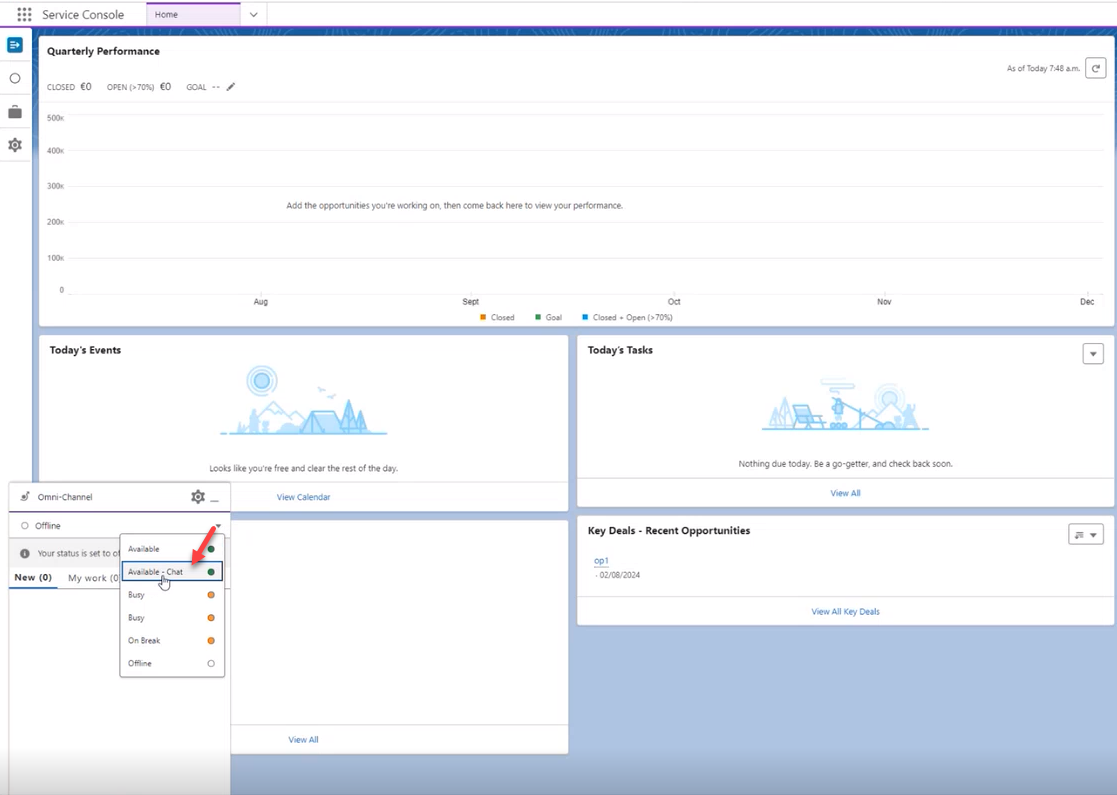Select the Available status option
The image size is (1117, 795).
[143, 548]
